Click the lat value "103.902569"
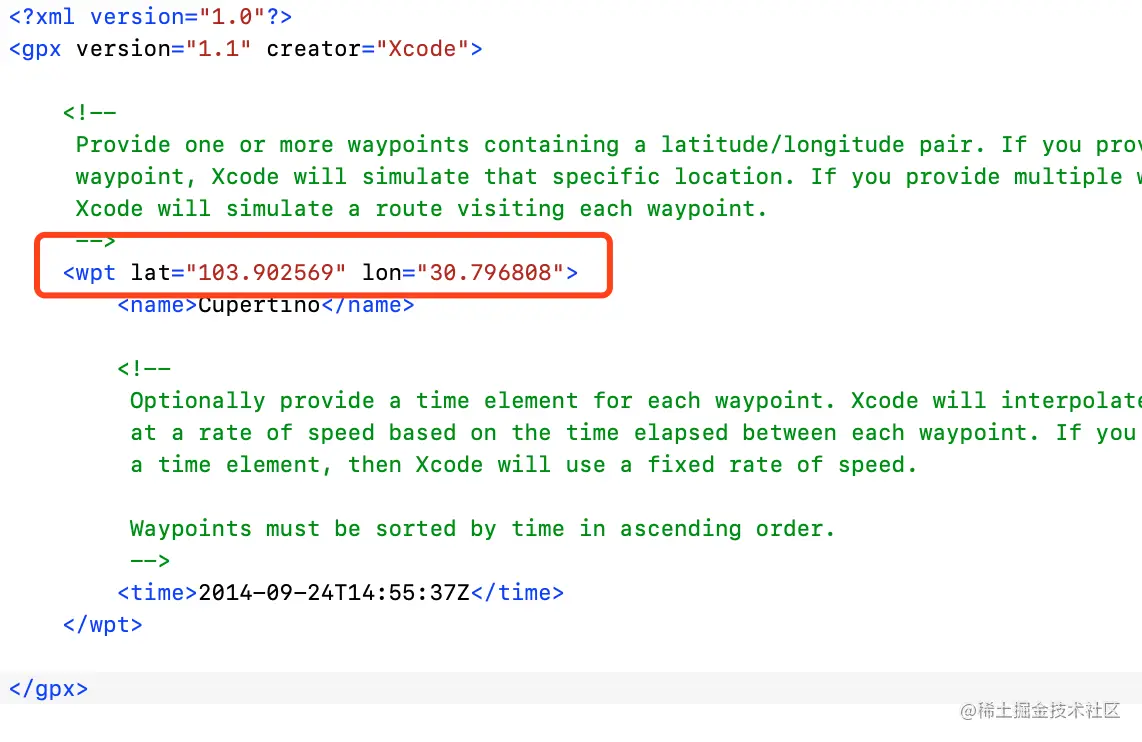This screenshot has height=742, width=1142. (265, 272)
